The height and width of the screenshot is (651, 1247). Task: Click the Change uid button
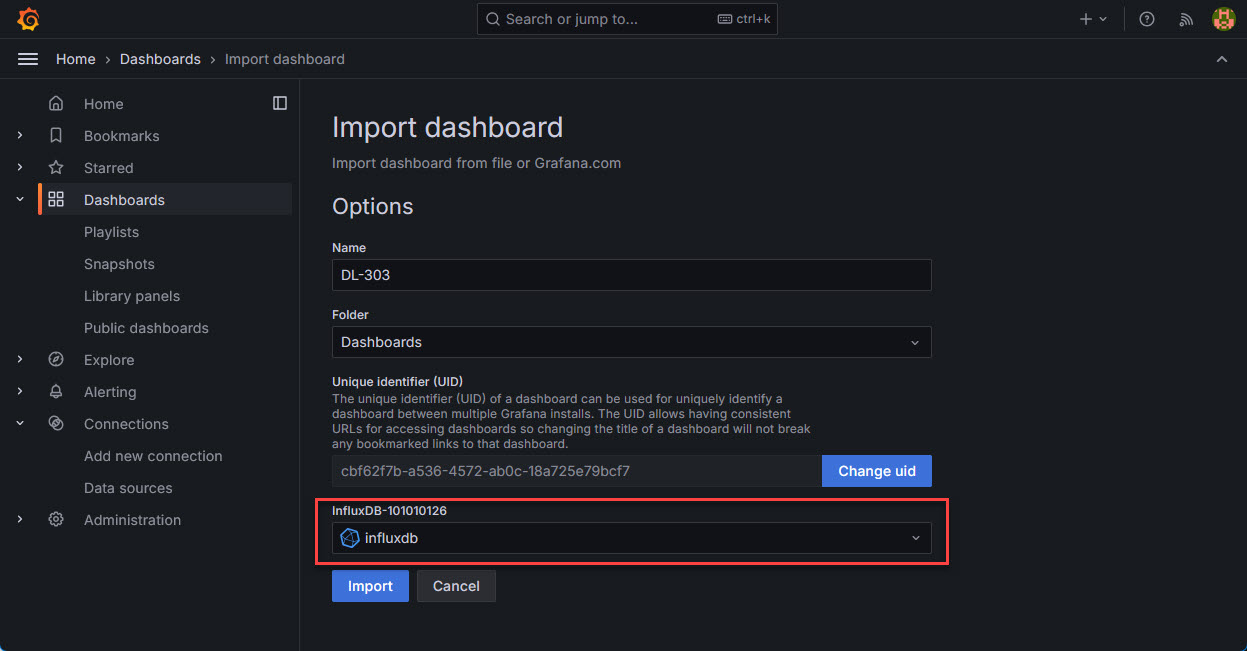tap(876, 470)
